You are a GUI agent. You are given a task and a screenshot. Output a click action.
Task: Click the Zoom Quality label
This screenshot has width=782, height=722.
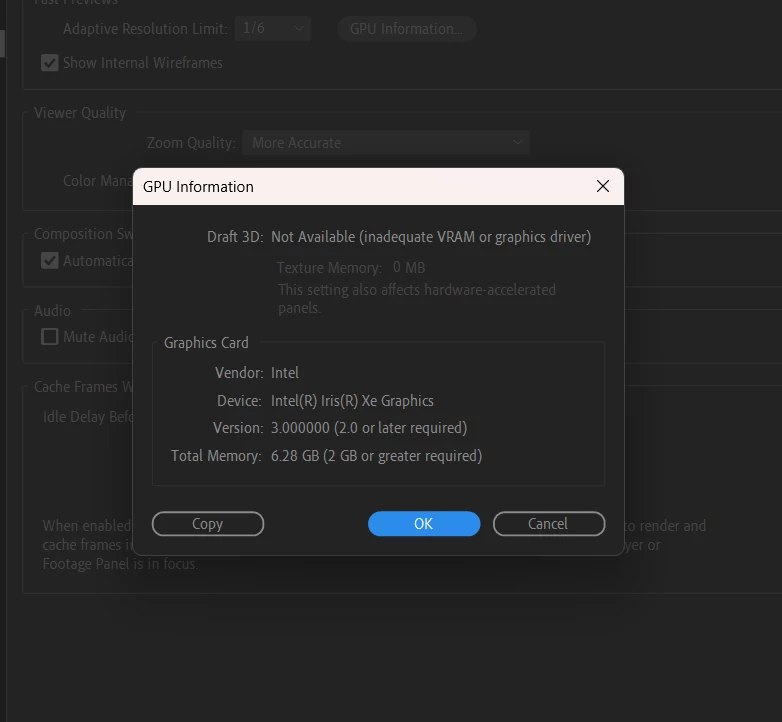pyautogui.click(x=191, y=143)
